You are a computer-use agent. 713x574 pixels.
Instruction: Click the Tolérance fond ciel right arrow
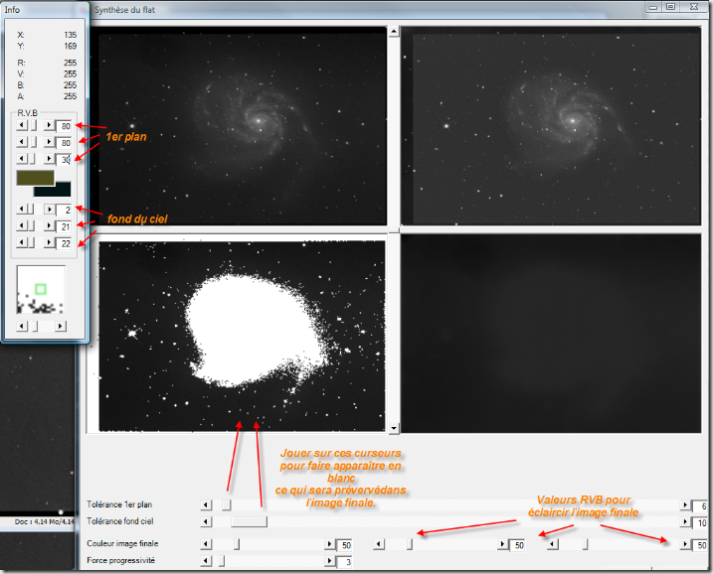684,522
